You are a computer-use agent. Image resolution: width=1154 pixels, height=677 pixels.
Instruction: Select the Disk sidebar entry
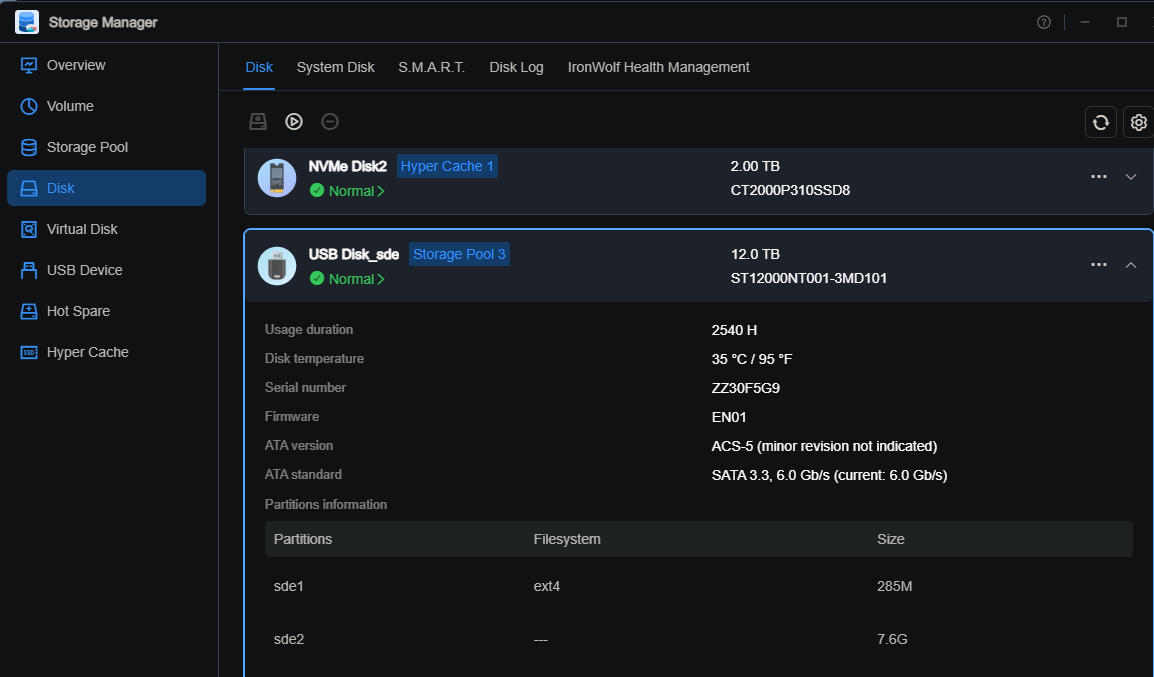pos(106,188)
